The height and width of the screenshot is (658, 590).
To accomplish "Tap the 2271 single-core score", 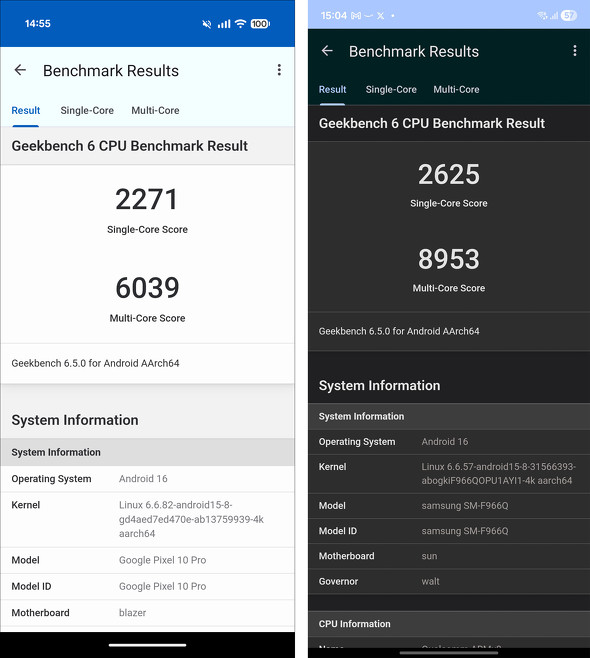I will pos(147,199).
